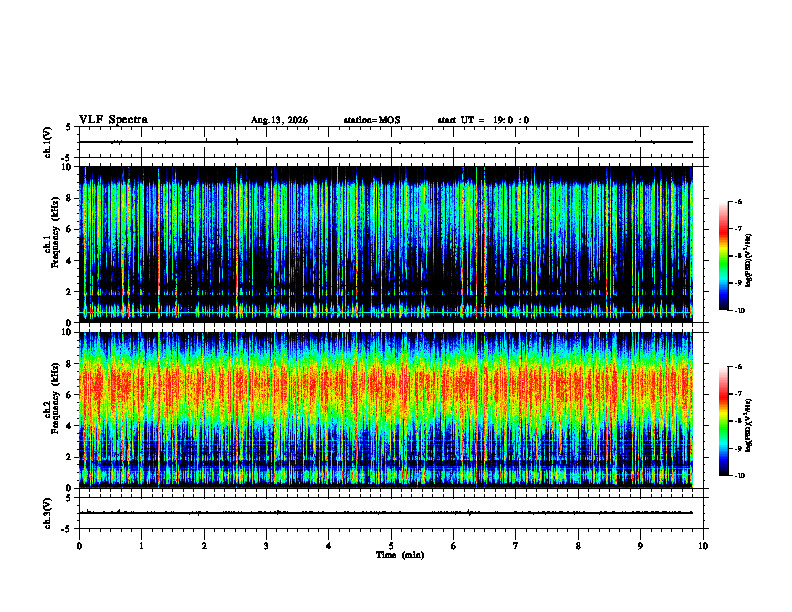The height and width of the screenshot is (612, 792).
Task: Click the '-9' label on ch.1 color bar
Action: coord(738,283)
